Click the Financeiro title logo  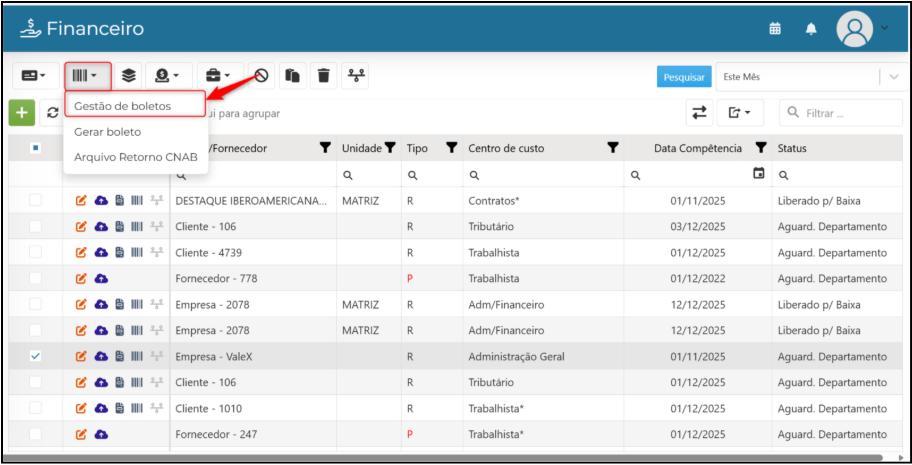pos(81,28)
